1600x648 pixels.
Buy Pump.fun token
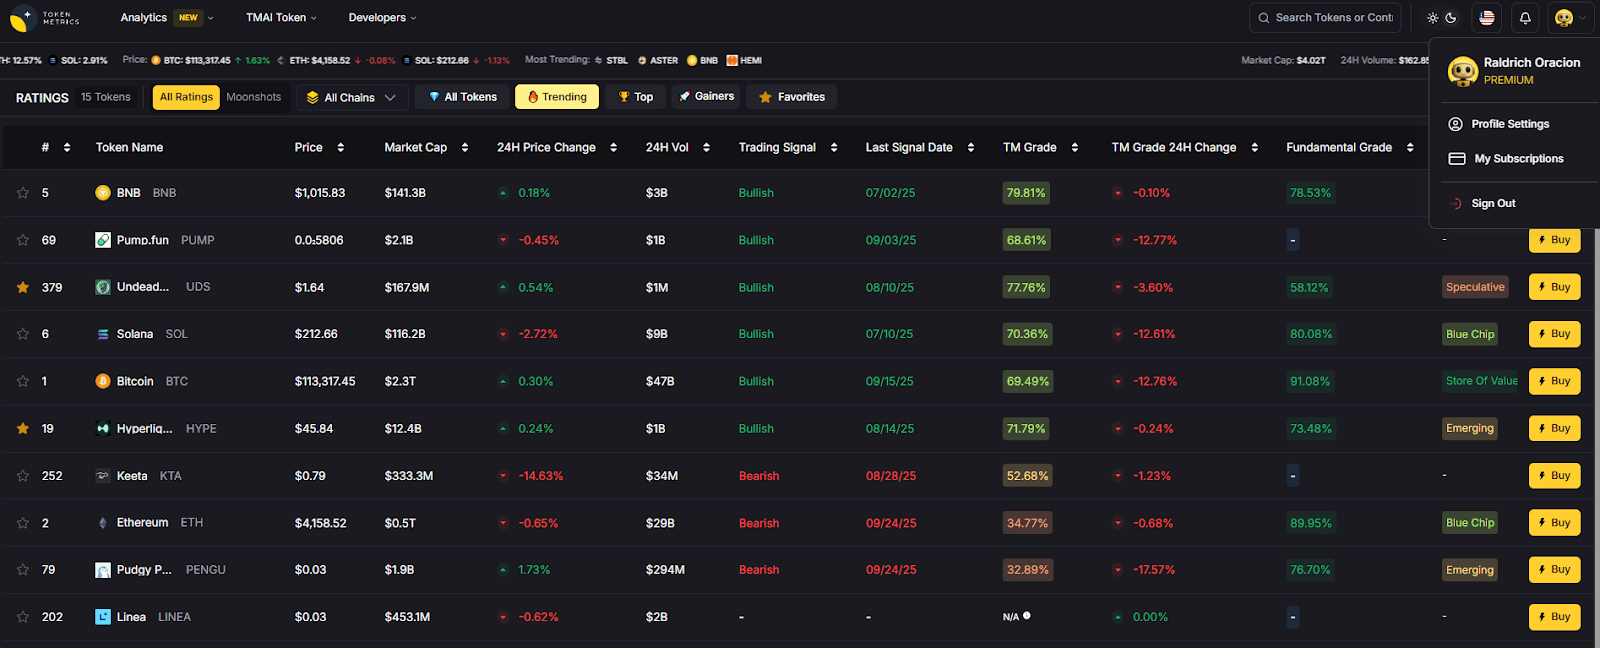coord(1555,241)
